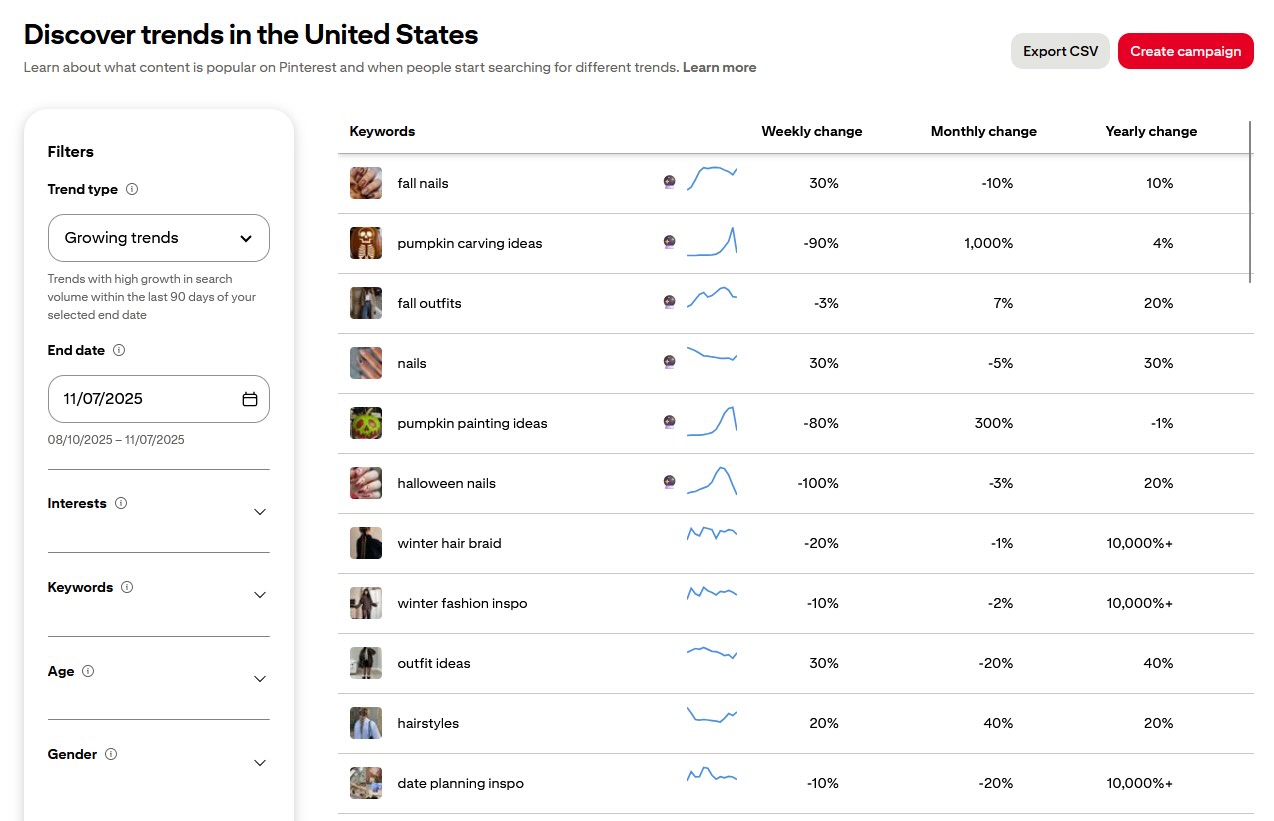This screenshot has width=1274, height=821.
Task: Expand the Gender filter section
Action: [260, 762]
